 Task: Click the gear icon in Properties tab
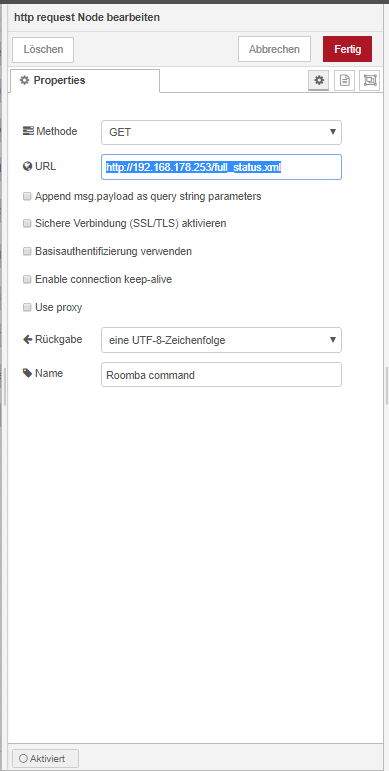click(24, 80)
